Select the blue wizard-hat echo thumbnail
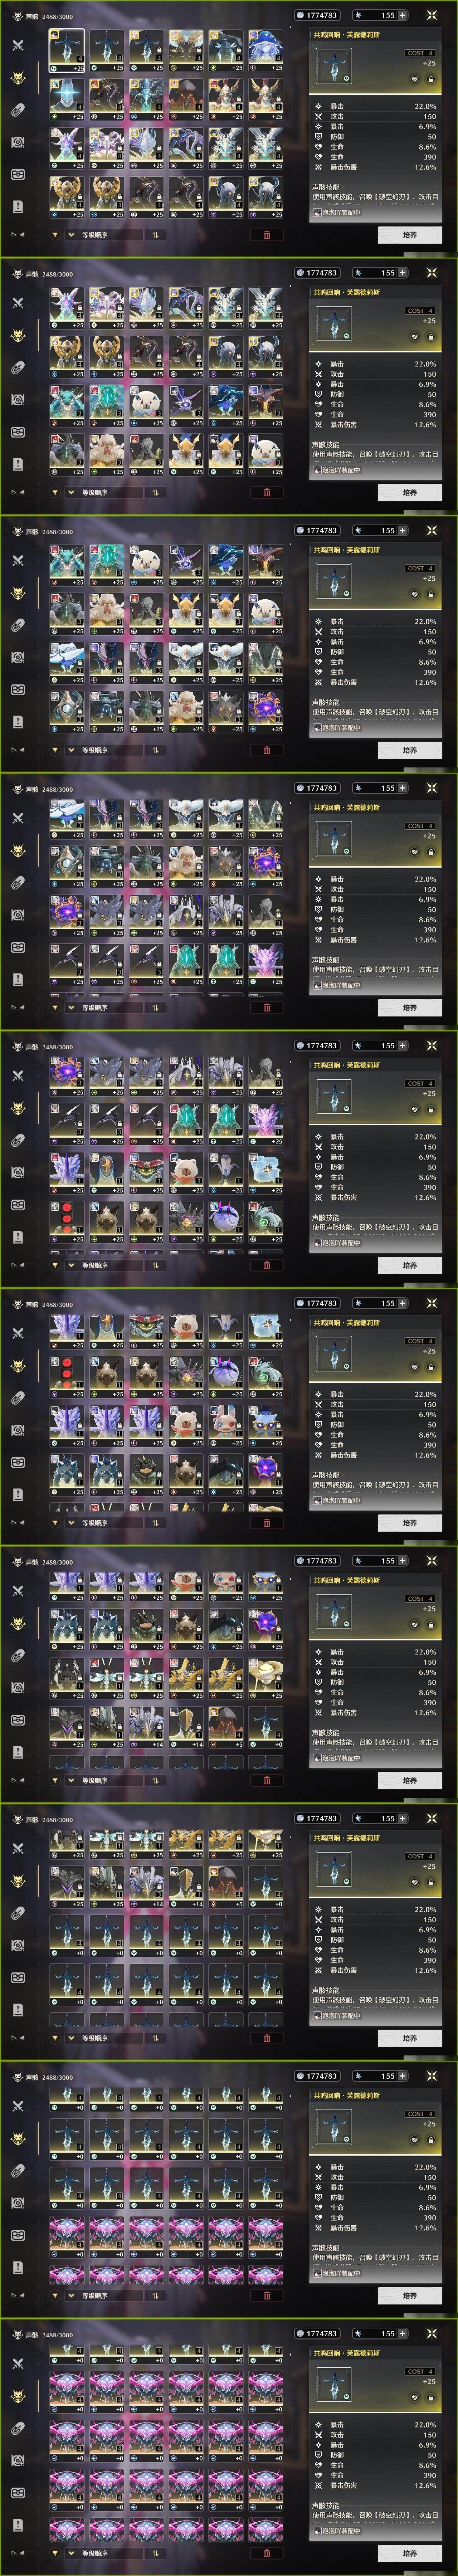 coord(266,50)
